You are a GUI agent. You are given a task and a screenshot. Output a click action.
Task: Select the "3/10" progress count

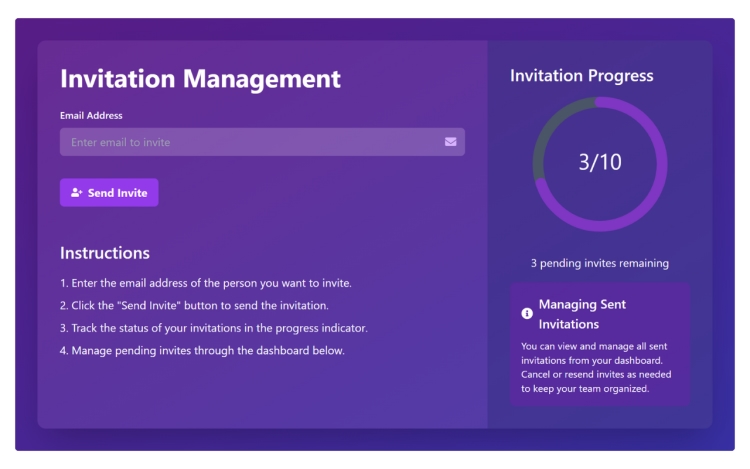(x=600, y=163)
